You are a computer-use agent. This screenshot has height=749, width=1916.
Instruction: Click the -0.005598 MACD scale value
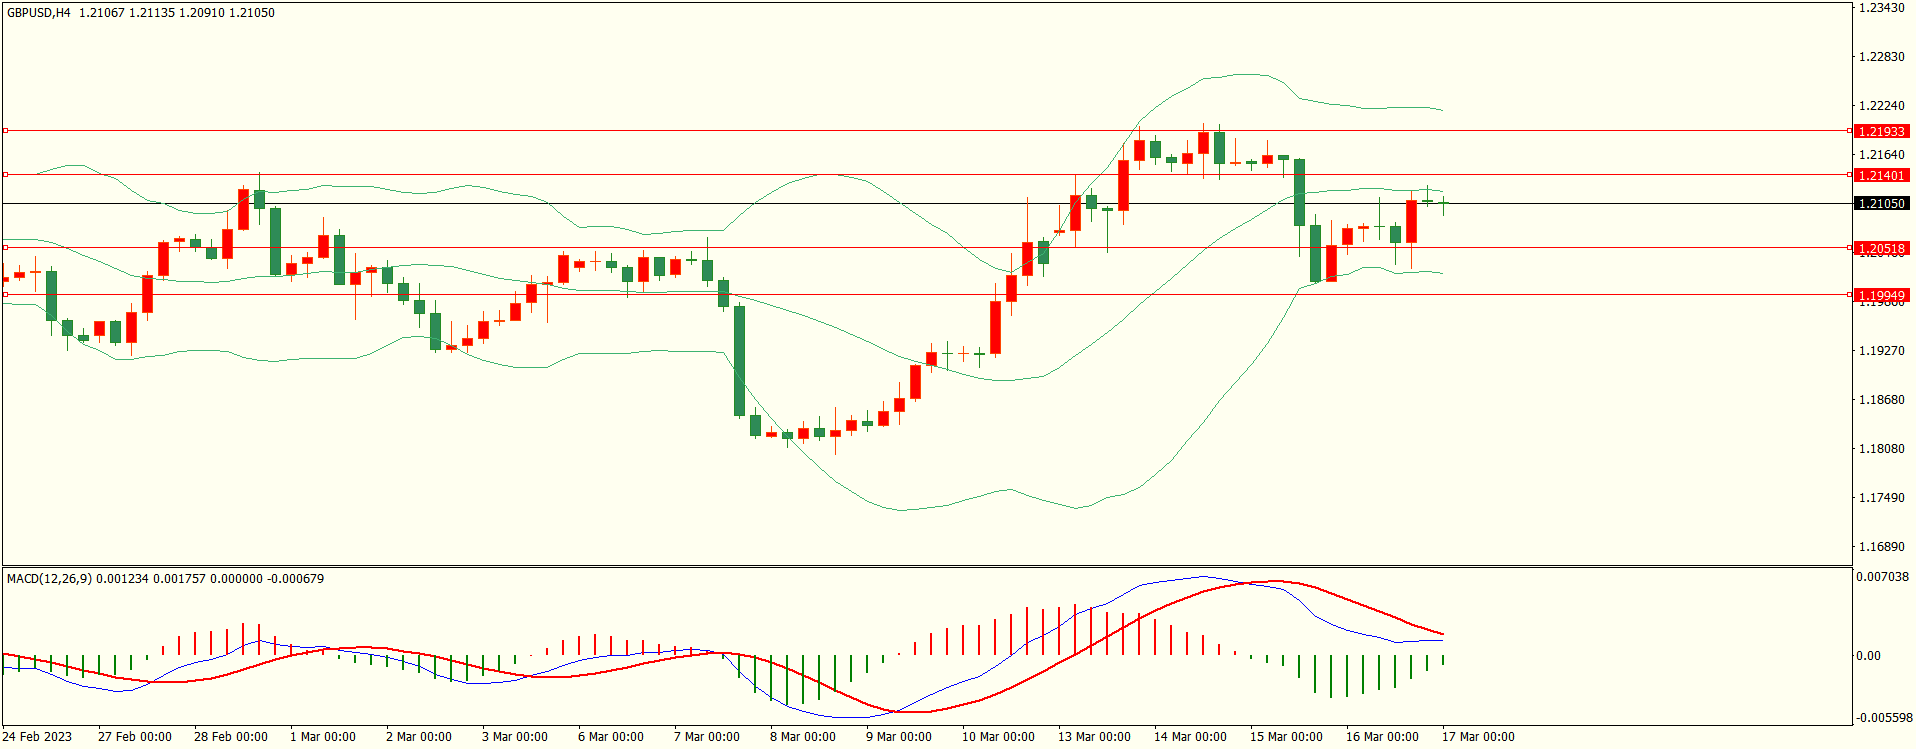pos(1884,718)
